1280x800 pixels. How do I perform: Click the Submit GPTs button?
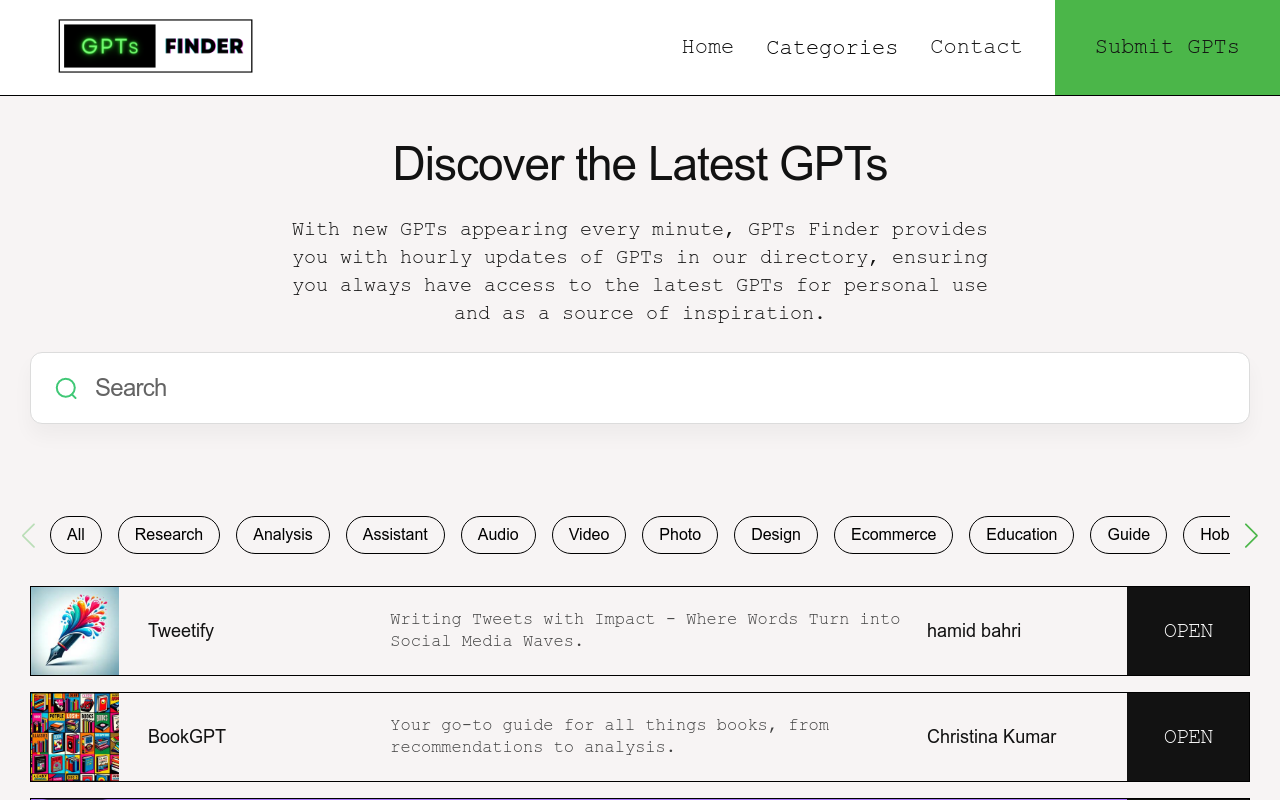tap(1167, 47)
